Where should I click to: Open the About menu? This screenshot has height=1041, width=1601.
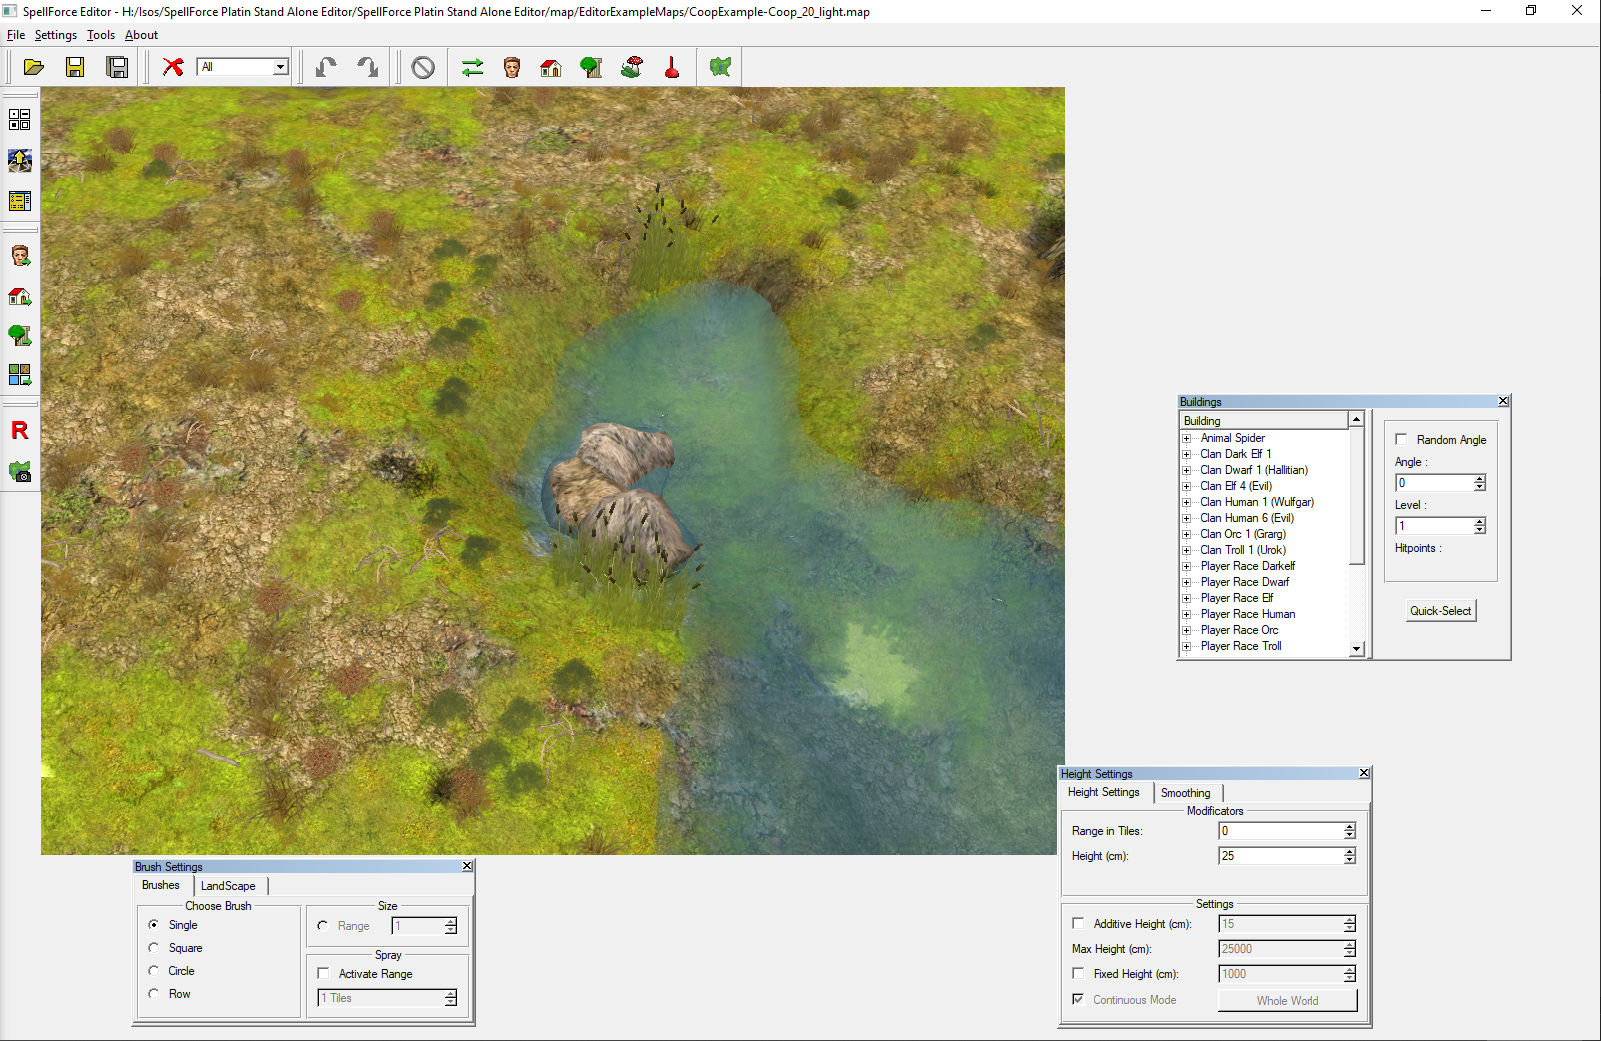pos(141,35)
